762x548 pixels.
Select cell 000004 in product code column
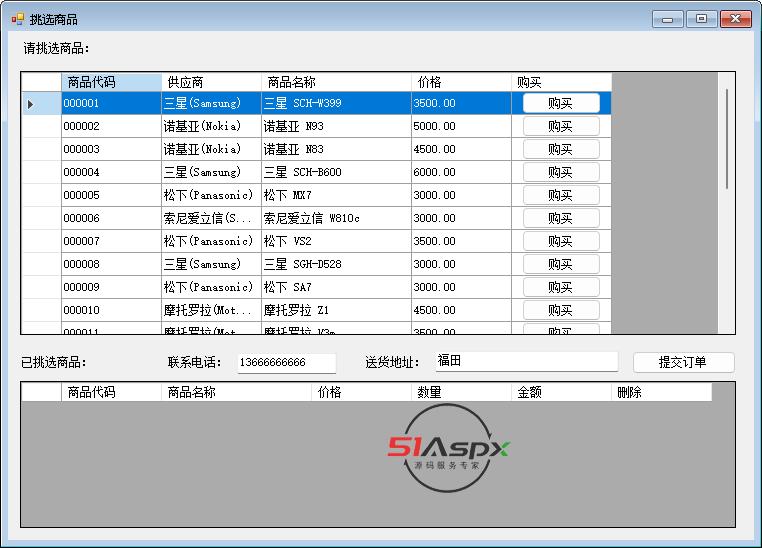(111, 172)
